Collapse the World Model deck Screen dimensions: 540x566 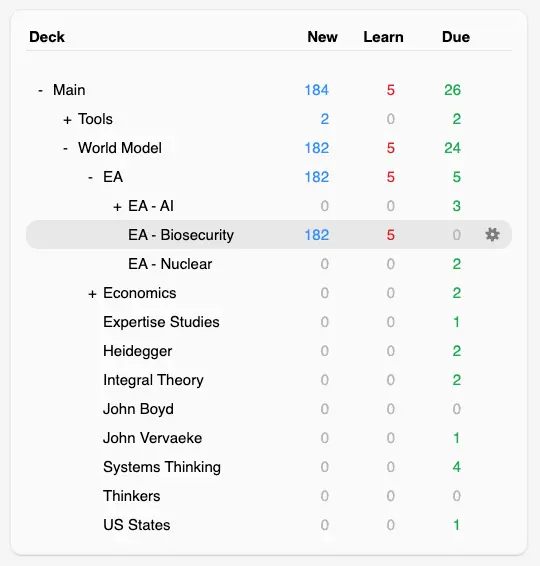tap(65, 148)
